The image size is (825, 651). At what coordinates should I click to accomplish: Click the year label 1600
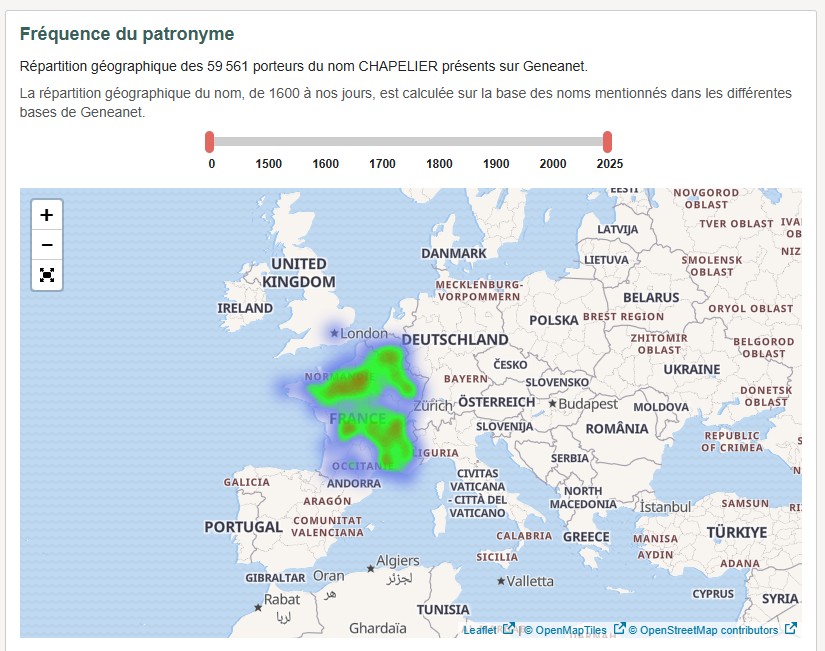325,163
